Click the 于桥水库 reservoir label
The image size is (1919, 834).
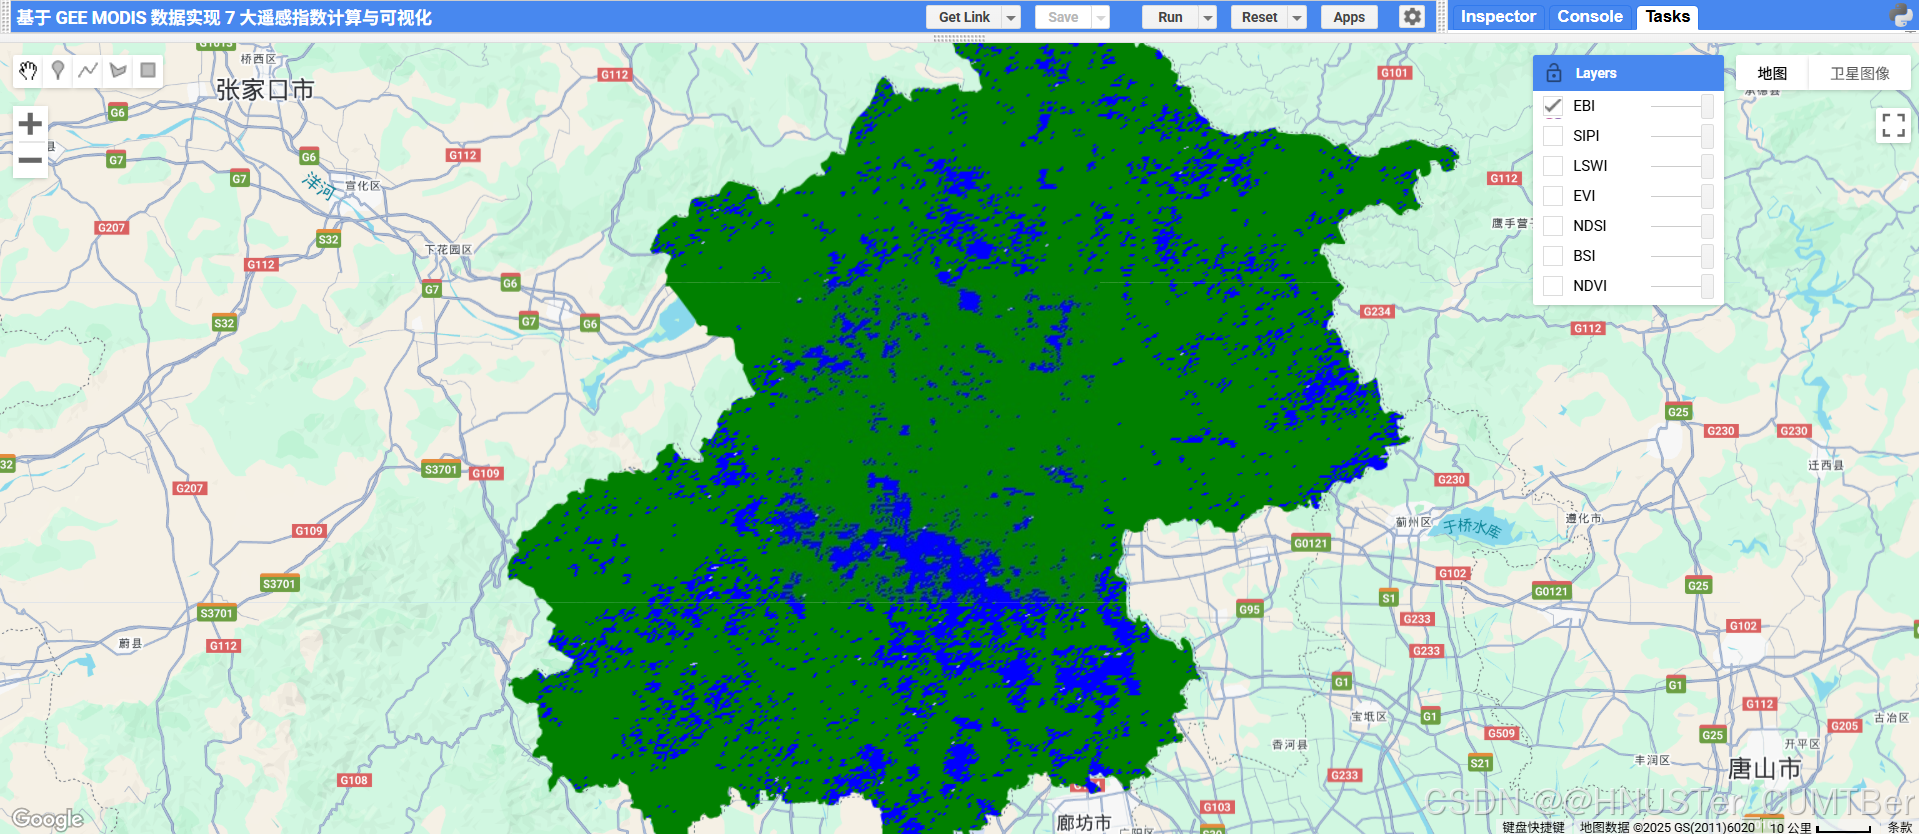pyautogui.click(x=1471, y=526)
